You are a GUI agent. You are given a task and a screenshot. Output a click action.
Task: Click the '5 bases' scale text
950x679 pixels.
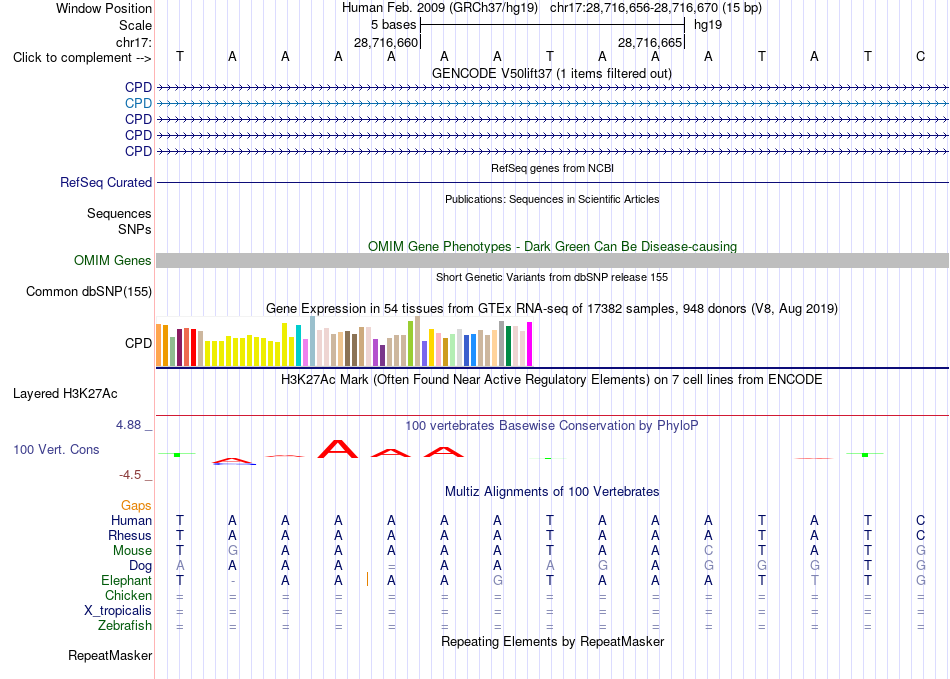tap(394, 25)
